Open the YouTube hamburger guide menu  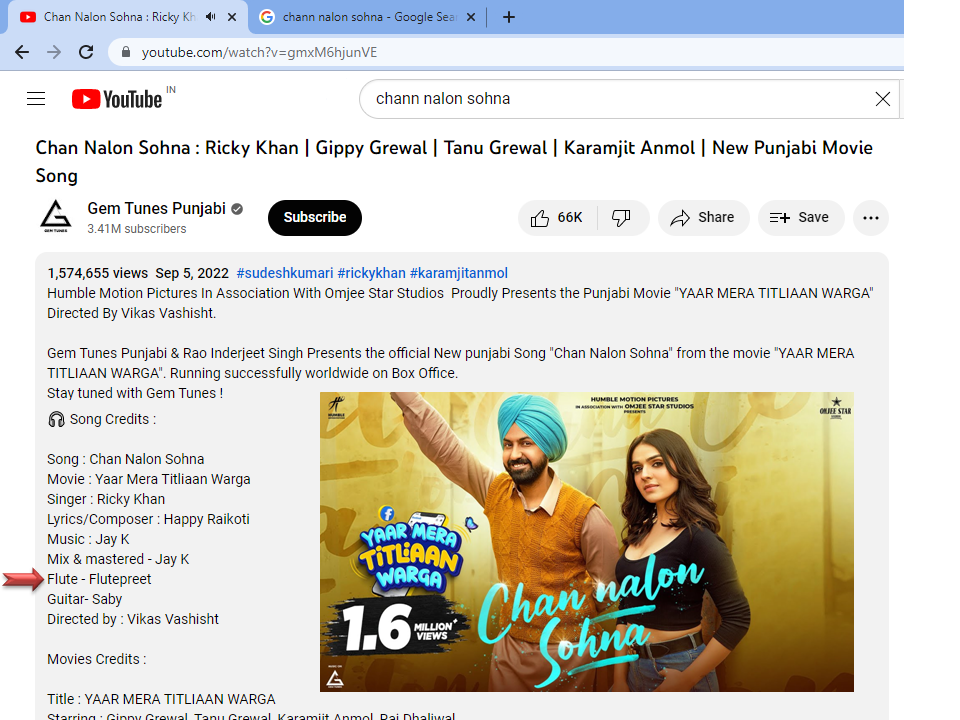[36, 98]
